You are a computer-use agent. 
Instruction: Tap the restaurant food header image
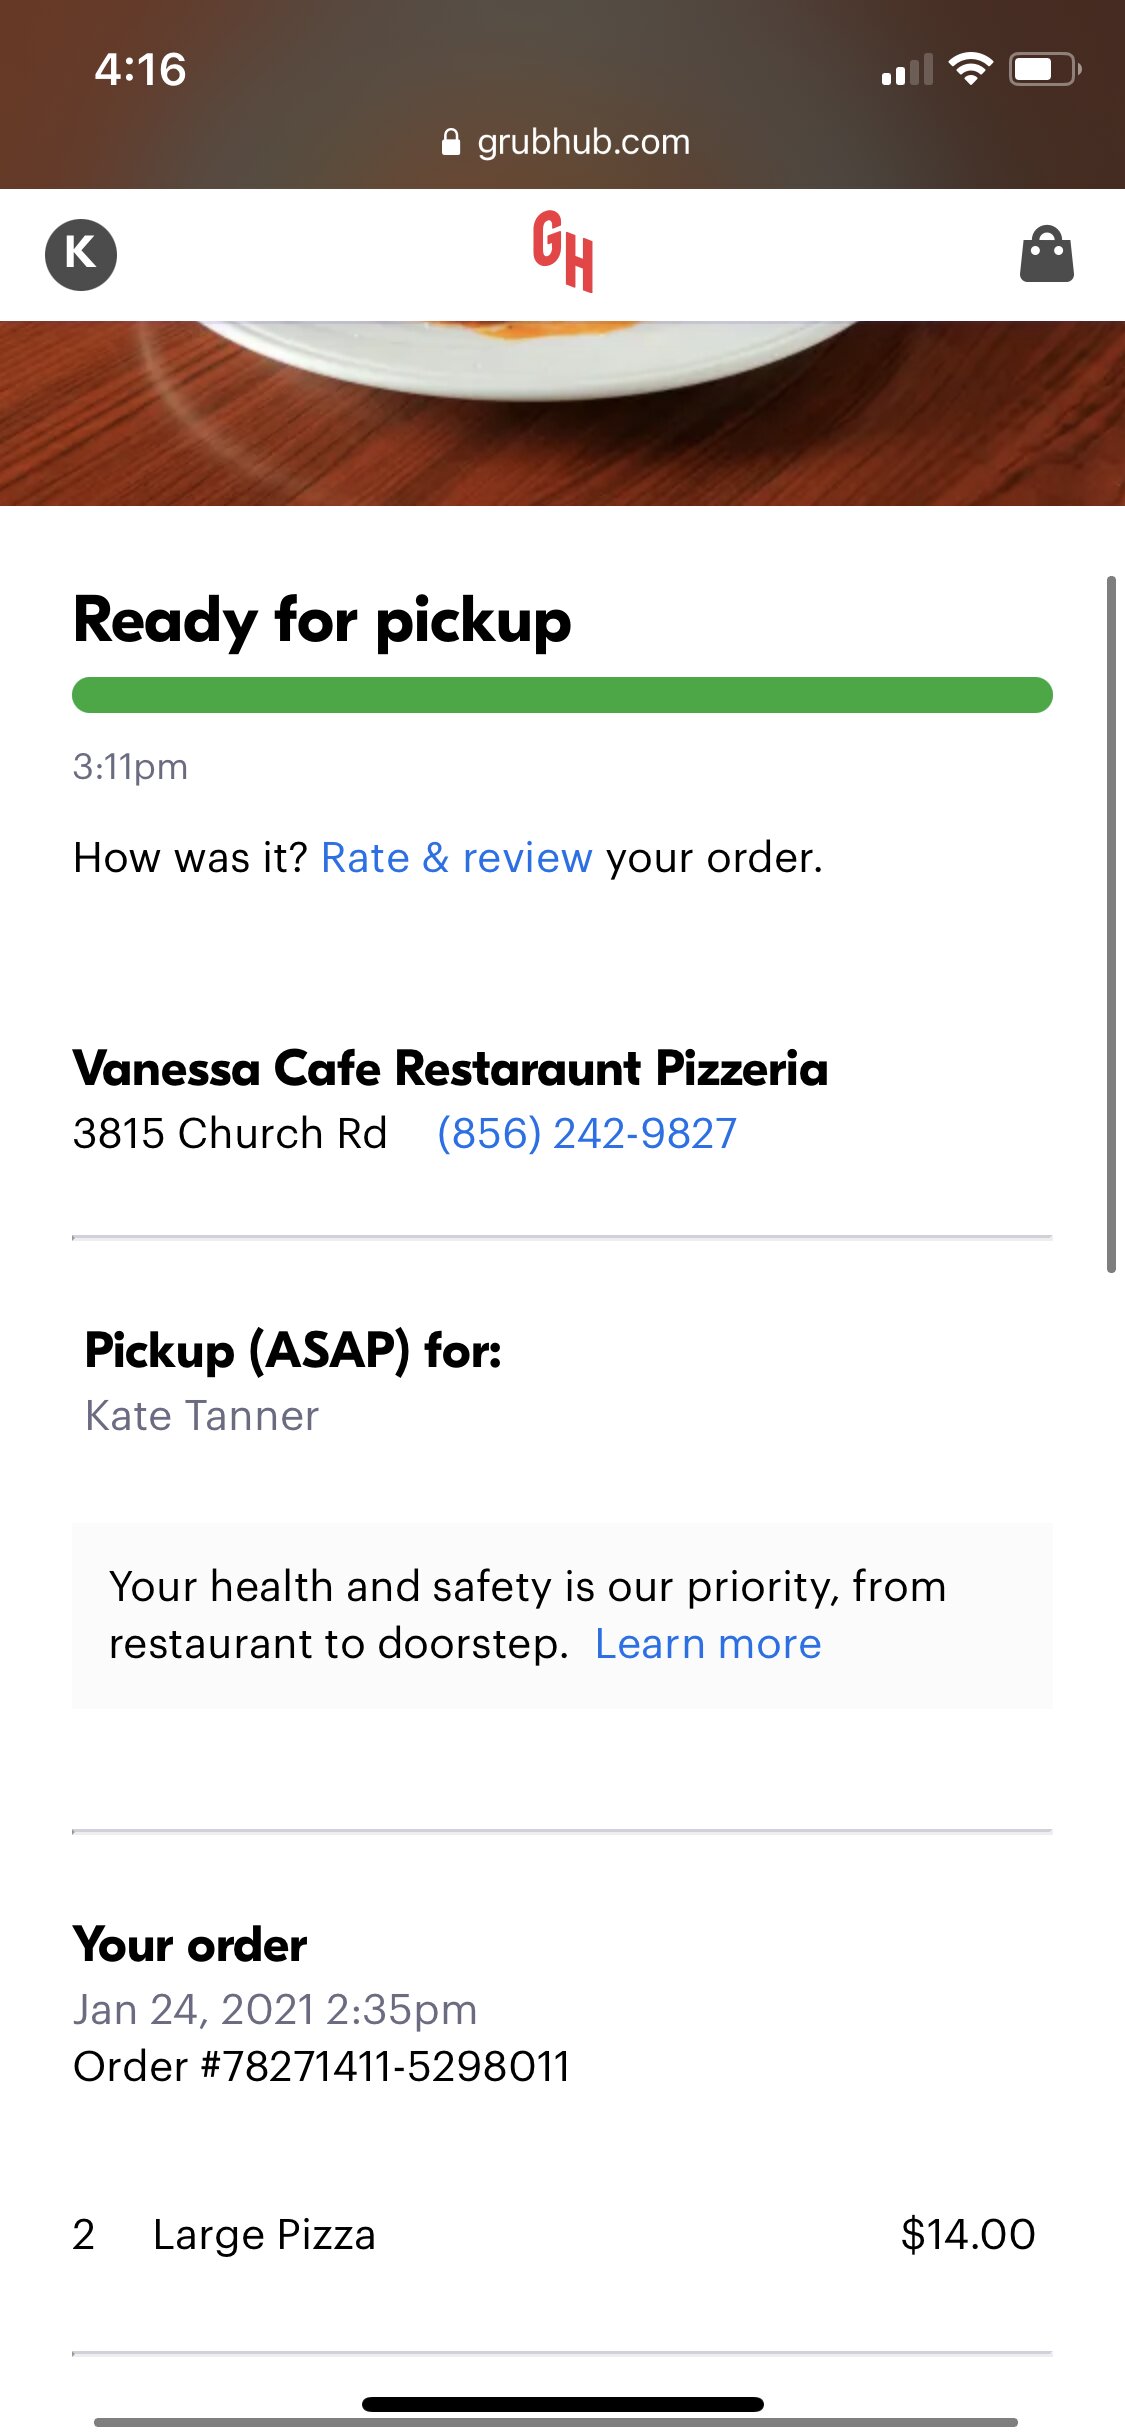click(x=562, y=413)
